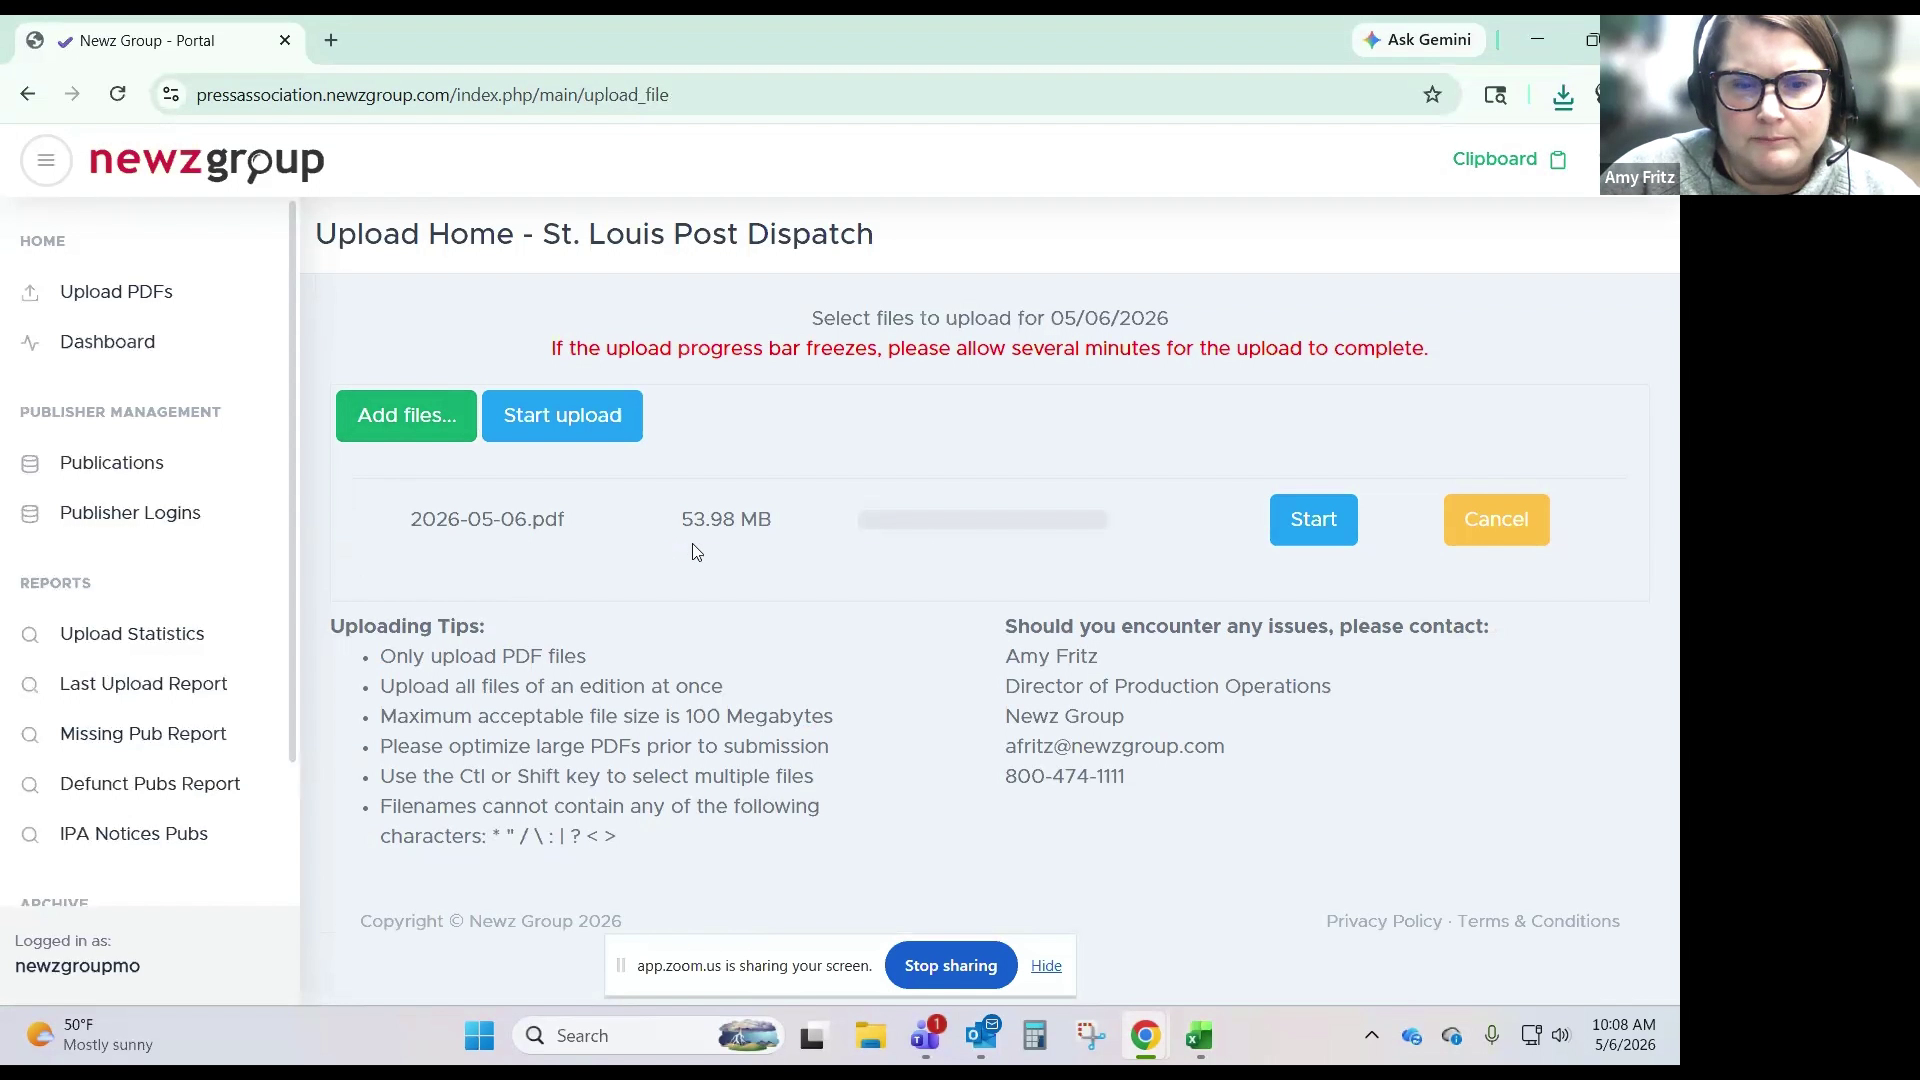Click the microphone tray icon
The width and height of the screenshot is (1920, 1080).
tap(1491, 1035)
